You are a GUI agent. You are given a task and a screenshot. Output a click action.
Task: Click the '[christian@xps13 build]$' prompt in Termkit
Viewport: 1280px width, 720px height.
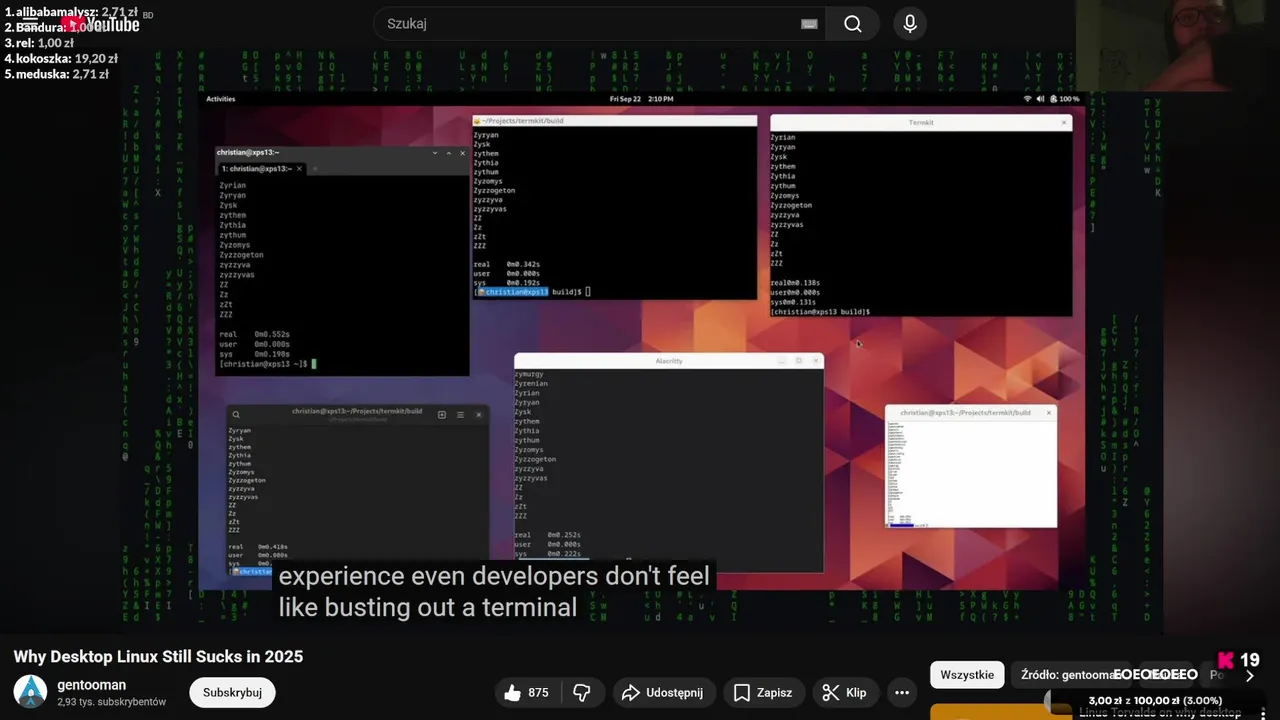click(x=820, y=312)
